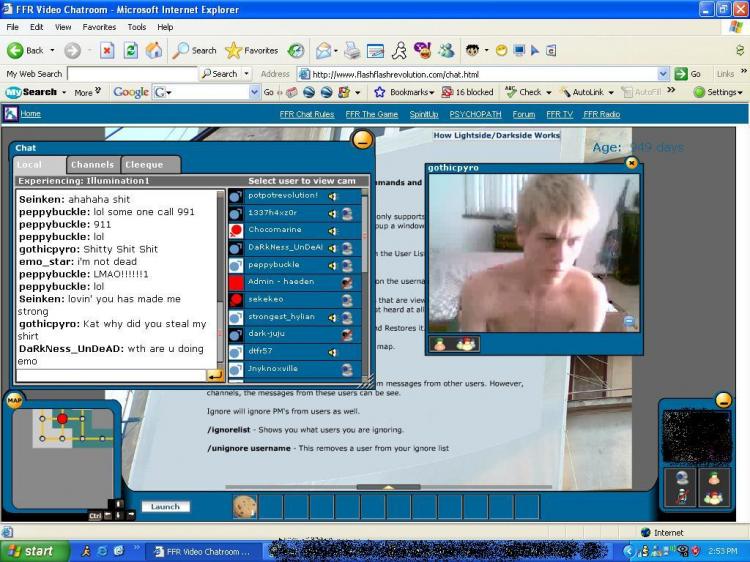Toggle speaker mute for dtfr57
This screenshot has width=750, height=562.
[x=333, y=352]
